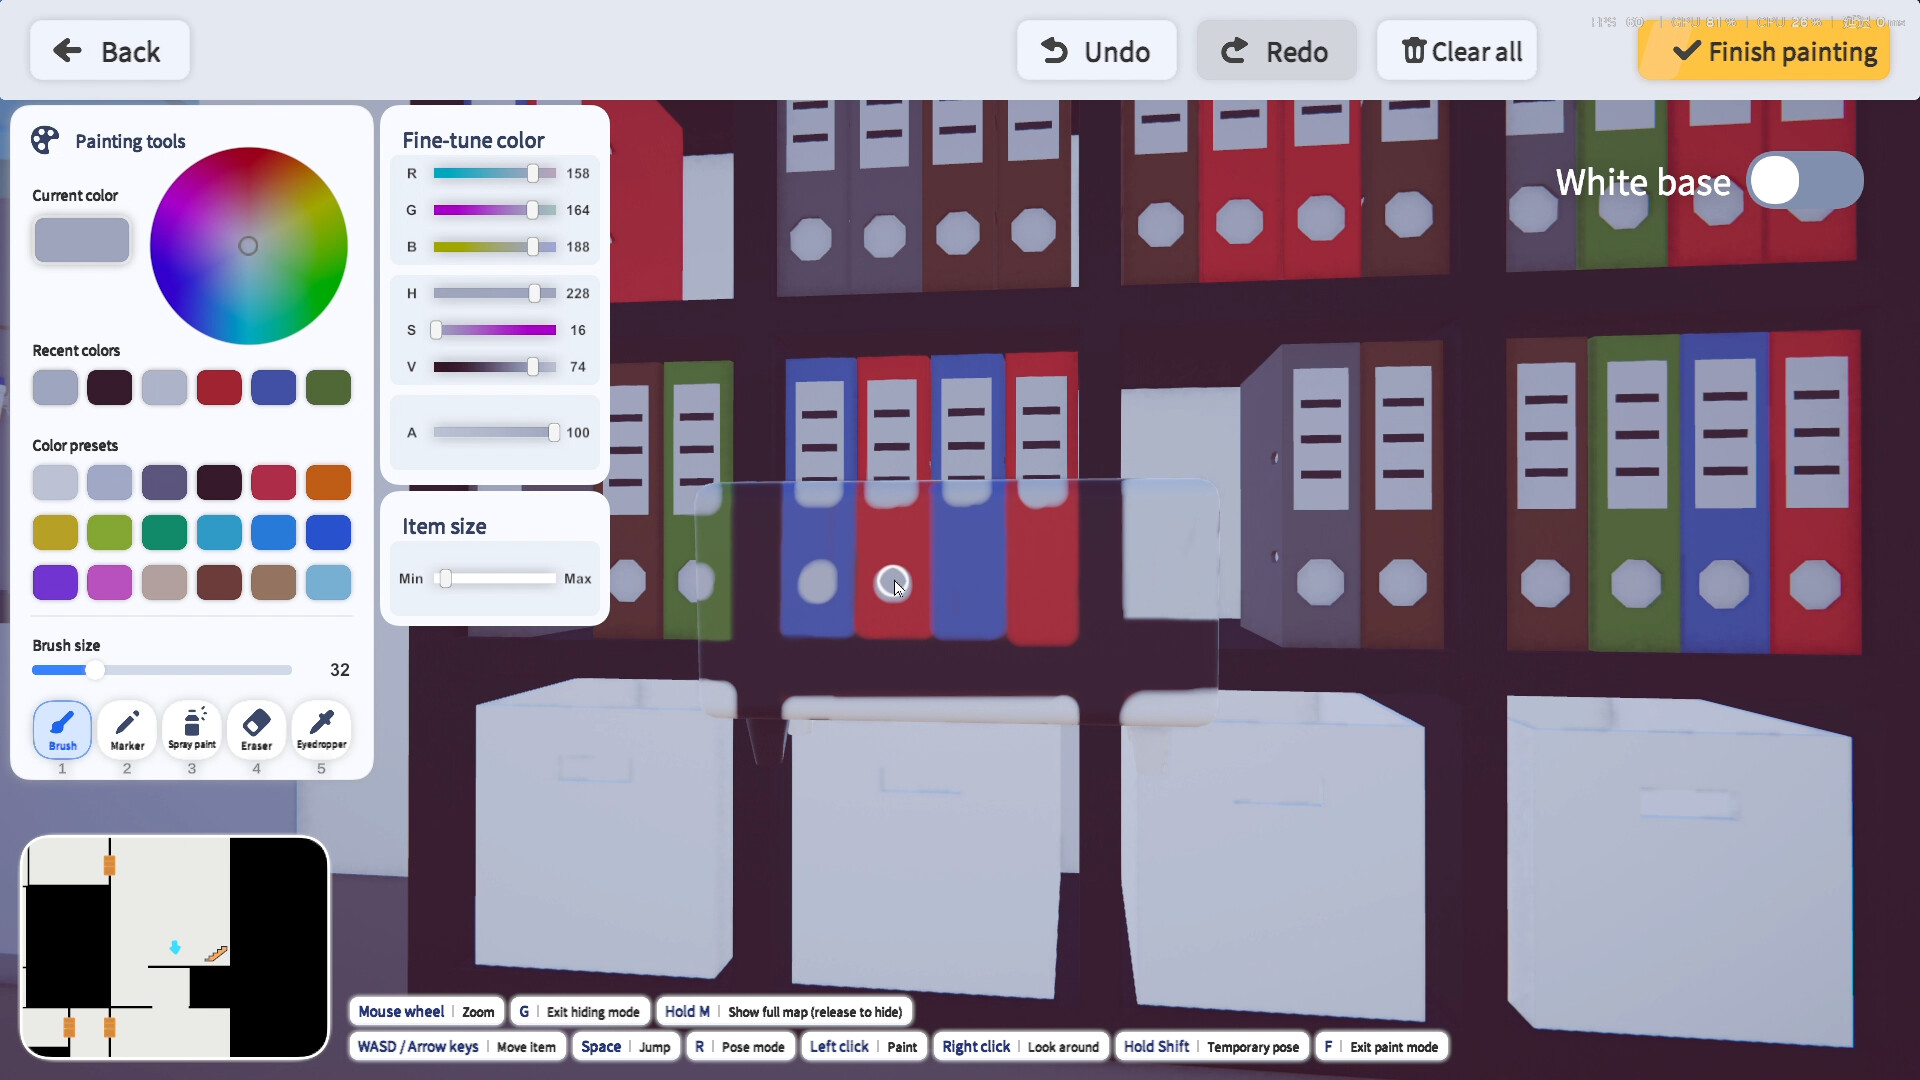Screen dimensions: 1920x1080
Task: Choose the pink magenta color preset
Action: click(x=110, y=582)
